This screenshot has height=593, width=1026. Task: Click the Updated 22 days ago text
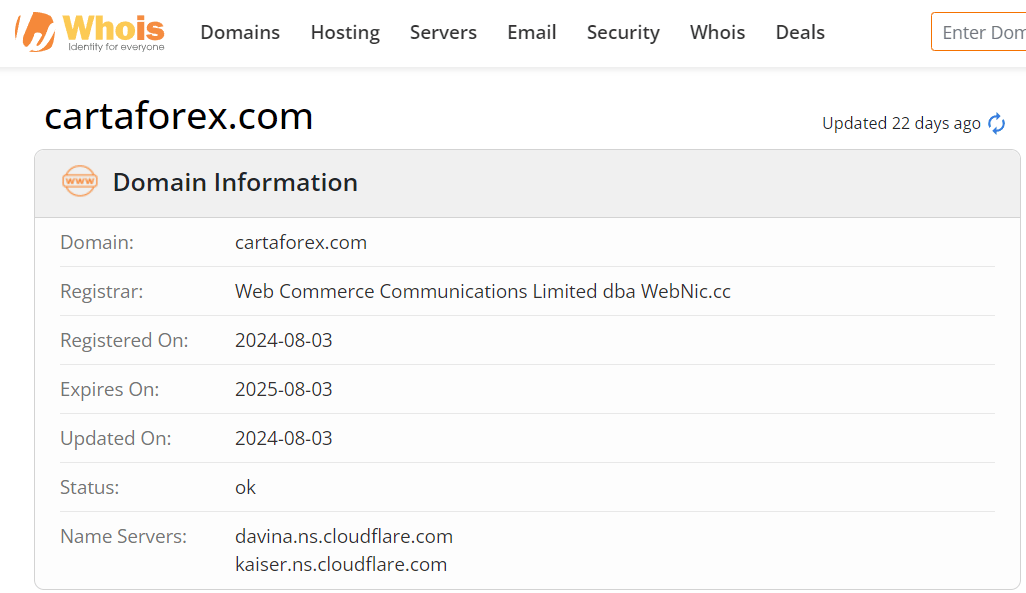click(901, 123)
